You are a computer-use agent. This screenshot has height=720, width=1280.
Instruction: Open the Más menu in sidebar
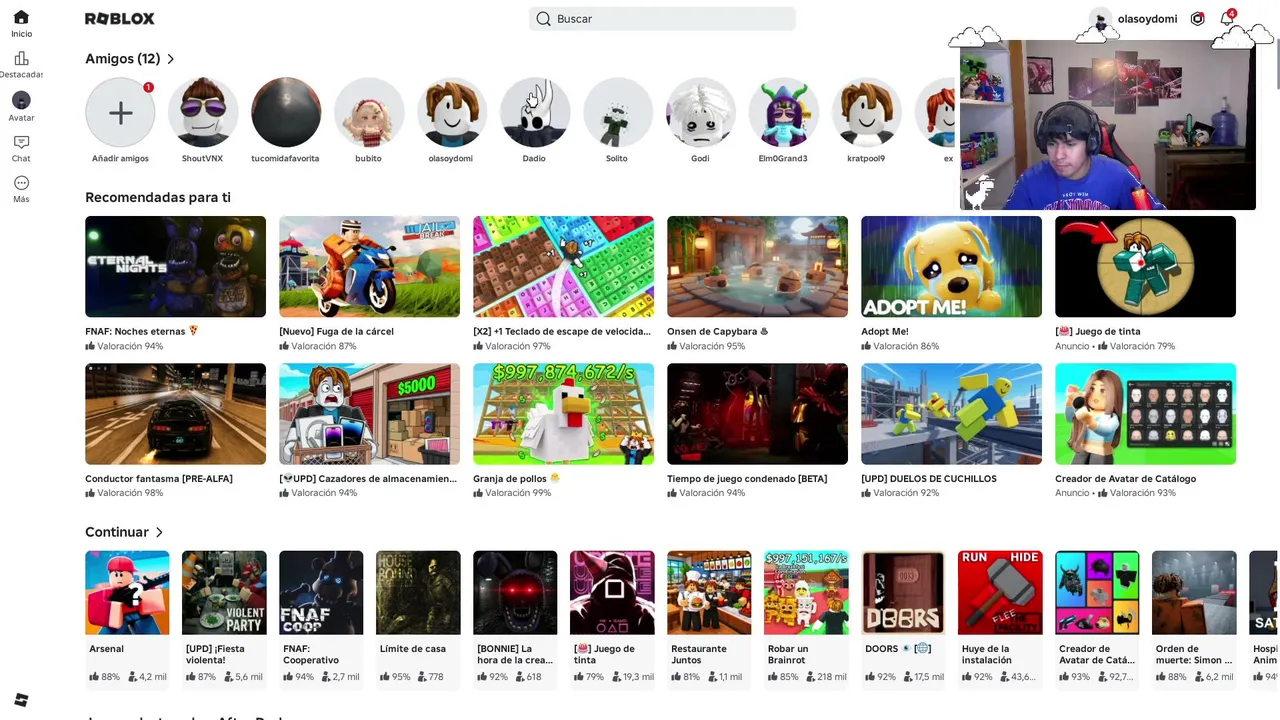(21, 189)
